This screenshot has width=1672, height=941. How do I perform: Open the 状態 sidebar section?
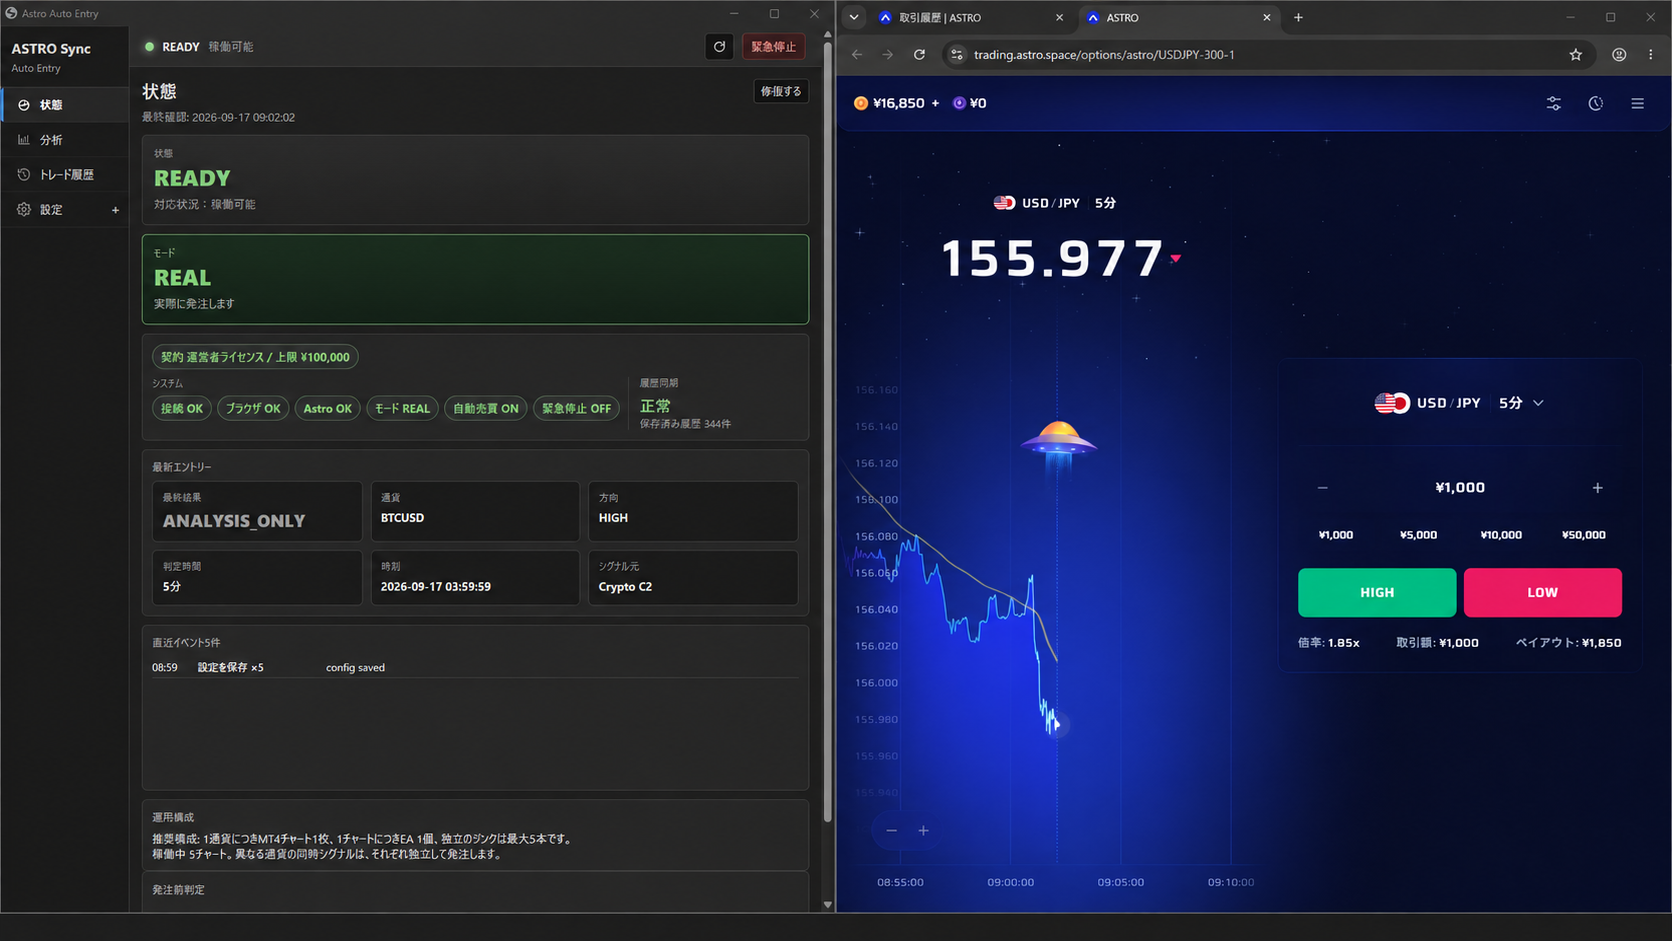coord(64,105)
